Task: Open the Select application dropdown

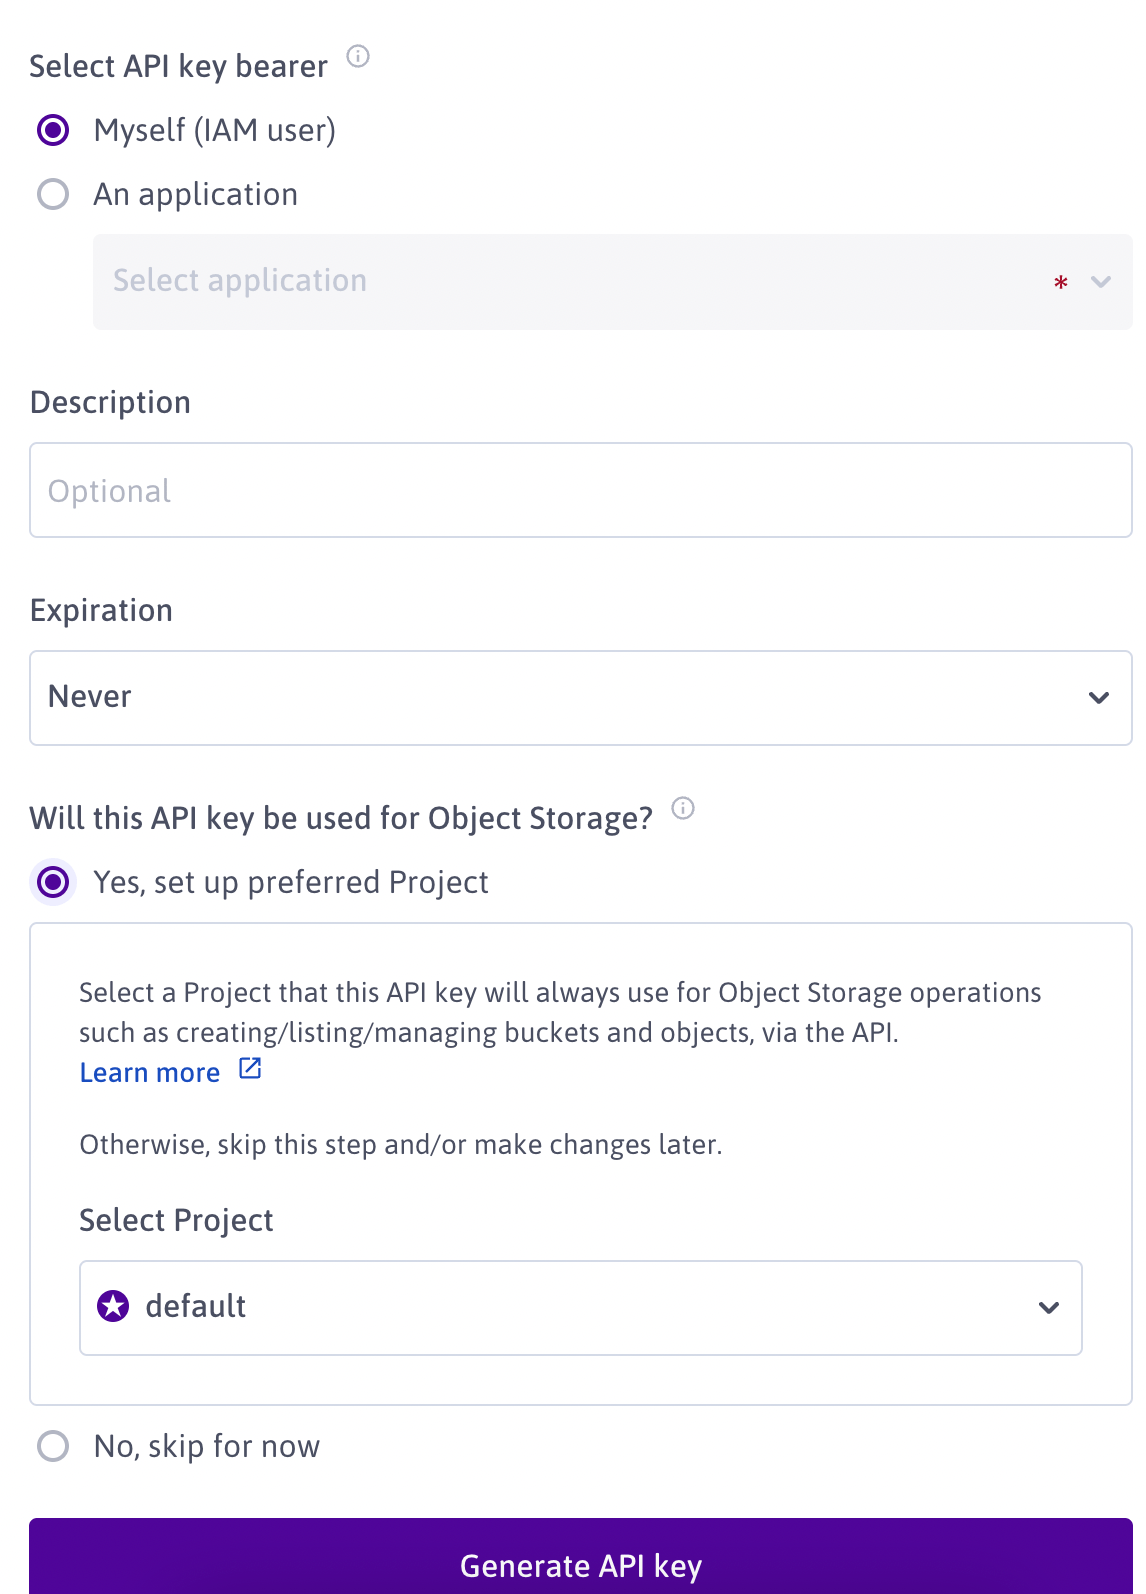Action: coord(580,281)
